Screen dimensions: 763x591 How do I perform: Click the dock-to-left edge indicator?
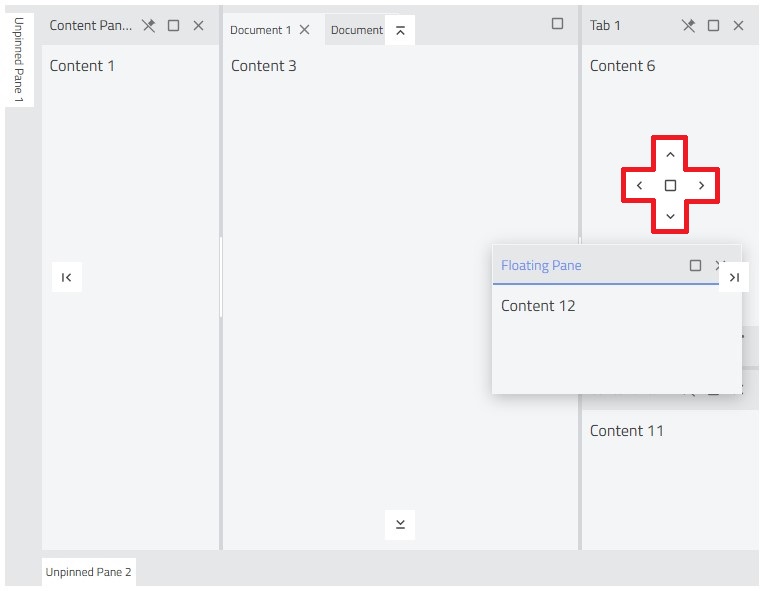pos(66,277)
